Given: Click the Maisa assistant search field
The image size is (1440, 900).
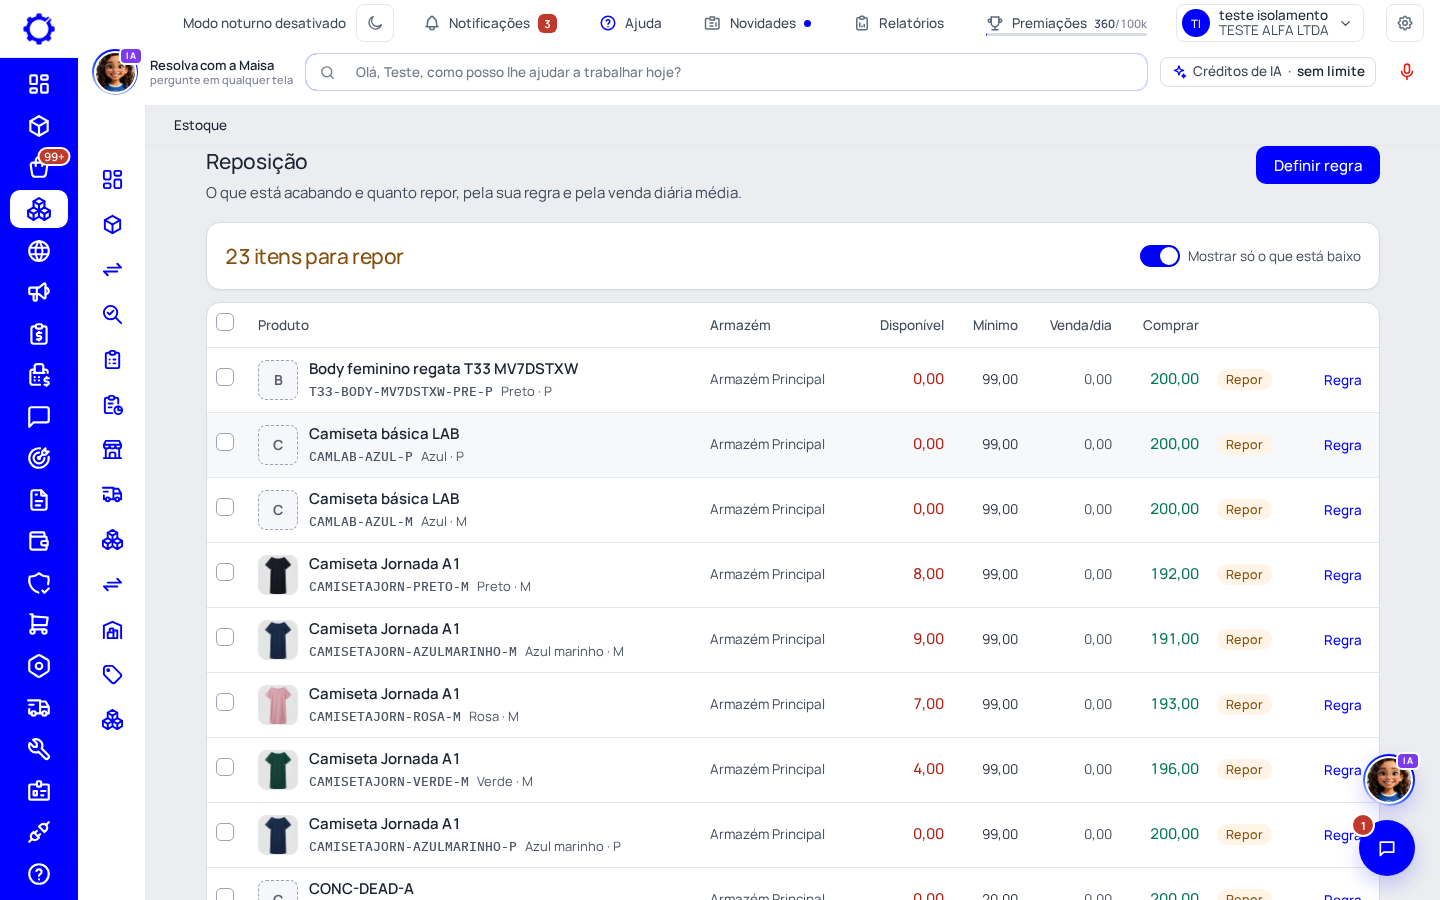Looking at the screenshot, I should (726, 72).
